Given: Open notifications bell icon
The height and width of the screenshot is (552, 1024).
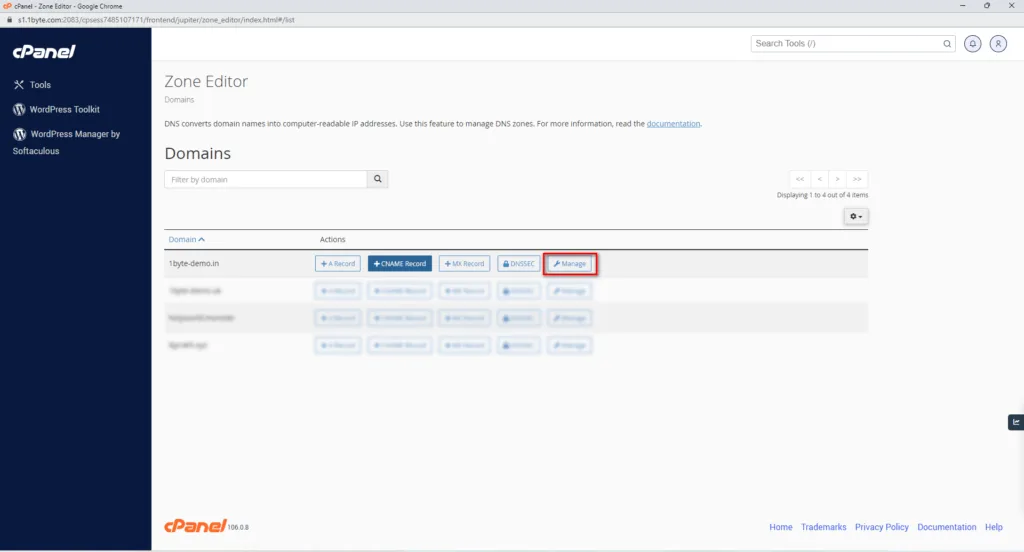Looking at the screenshot, I should tap(972, 44).
